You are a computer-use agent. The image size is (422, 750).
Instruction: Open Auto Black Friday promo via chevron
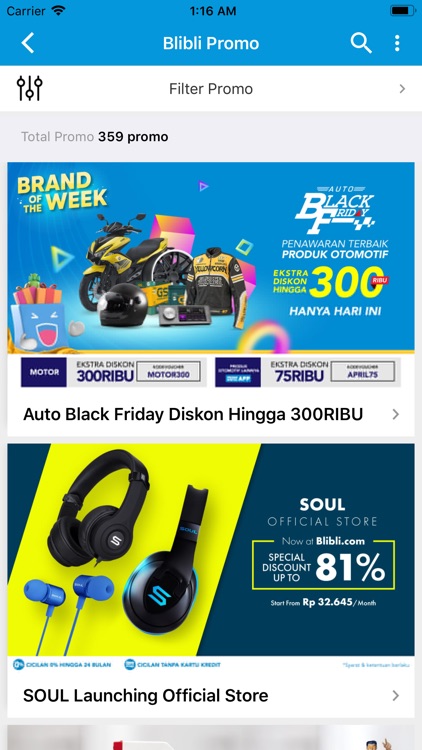(396, 414)
